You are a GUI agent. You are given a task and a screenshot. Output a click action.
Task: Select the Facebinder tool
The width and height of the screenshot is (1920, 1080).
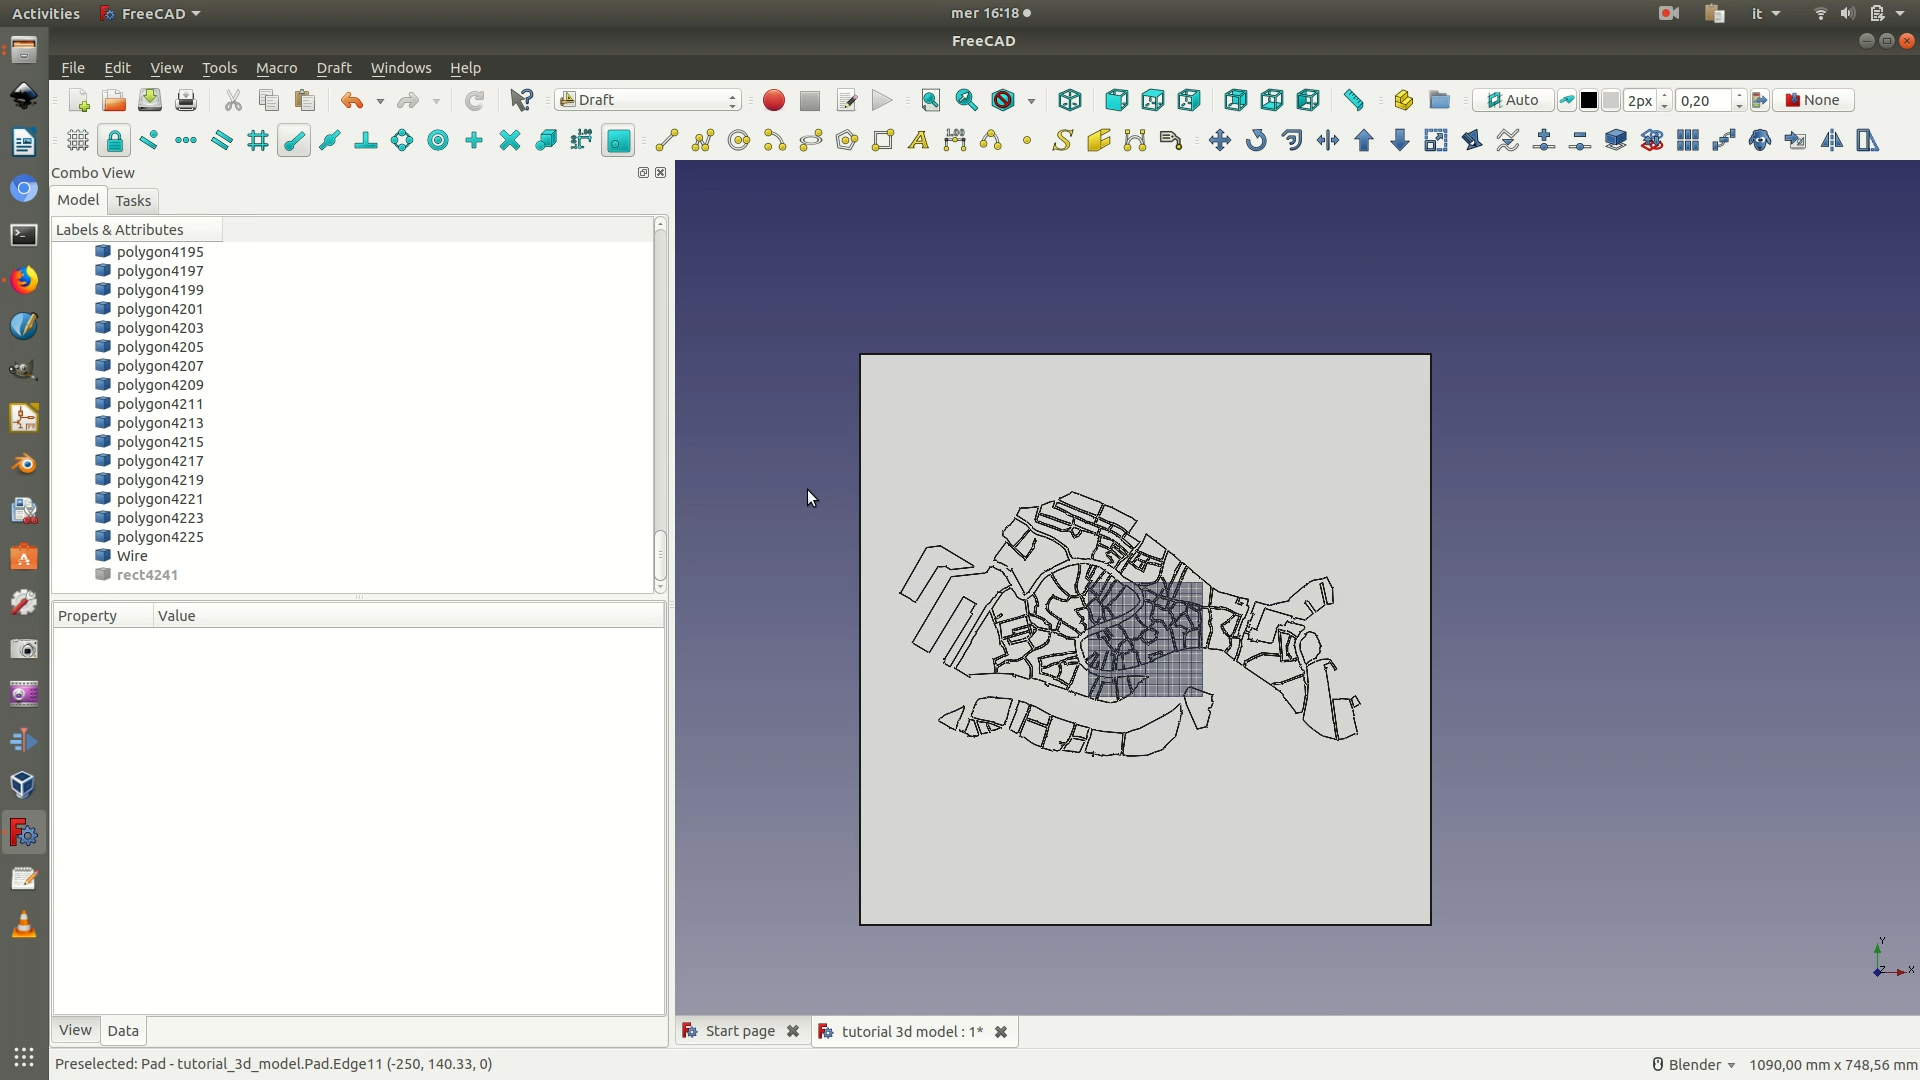pyautogui.click(x=1099, y=141)
